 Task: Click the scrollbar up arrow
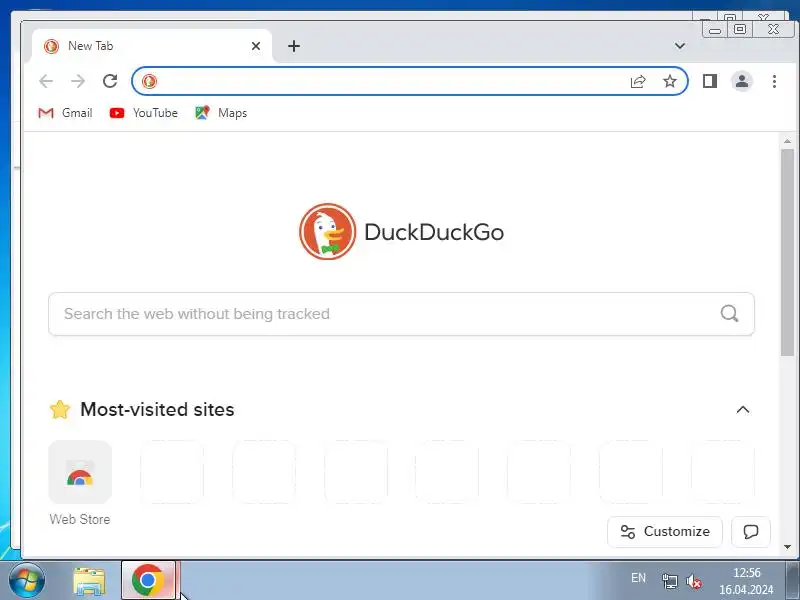point(787,140)
